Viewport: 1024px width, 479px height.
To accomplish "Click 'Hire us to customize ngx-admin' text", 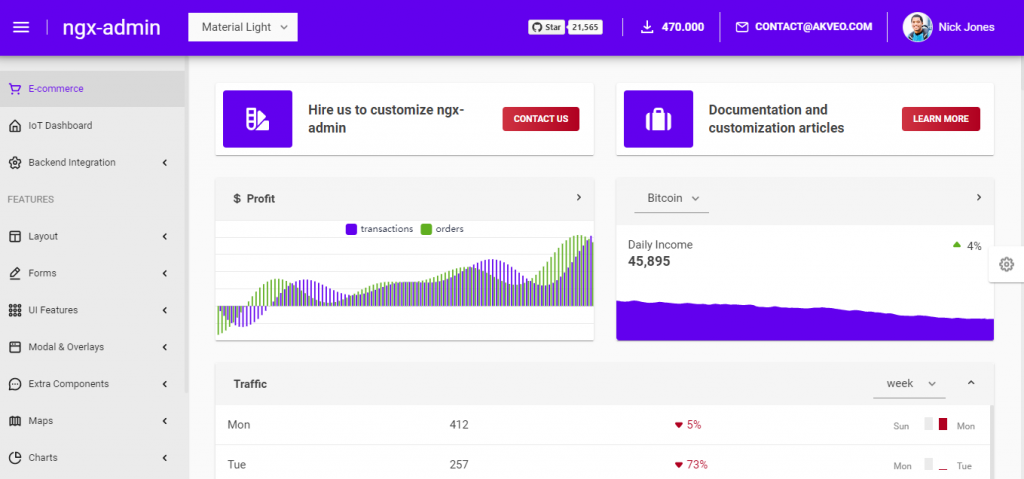I will [386, 119].
